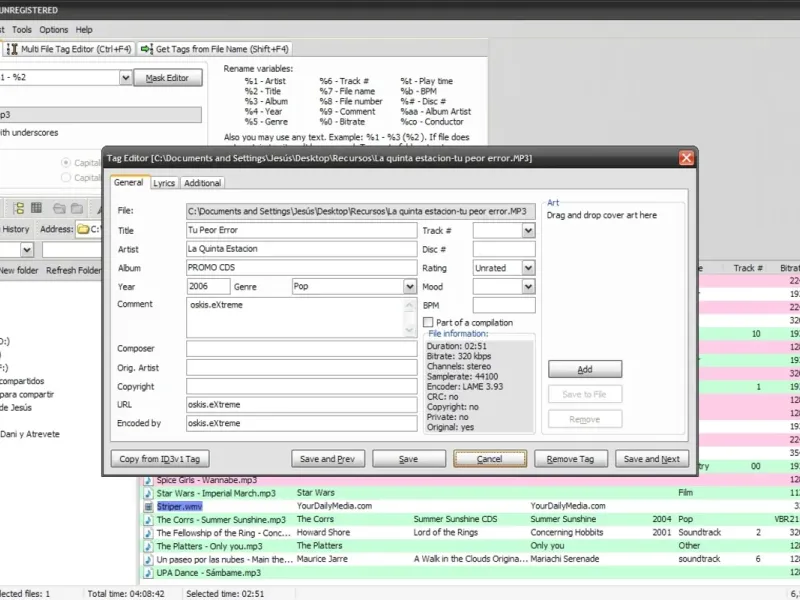This screenshot has width=800, height=600.
Task: Click the video file icon beside Striper.wmv
Action: click(x=148, y=506)
